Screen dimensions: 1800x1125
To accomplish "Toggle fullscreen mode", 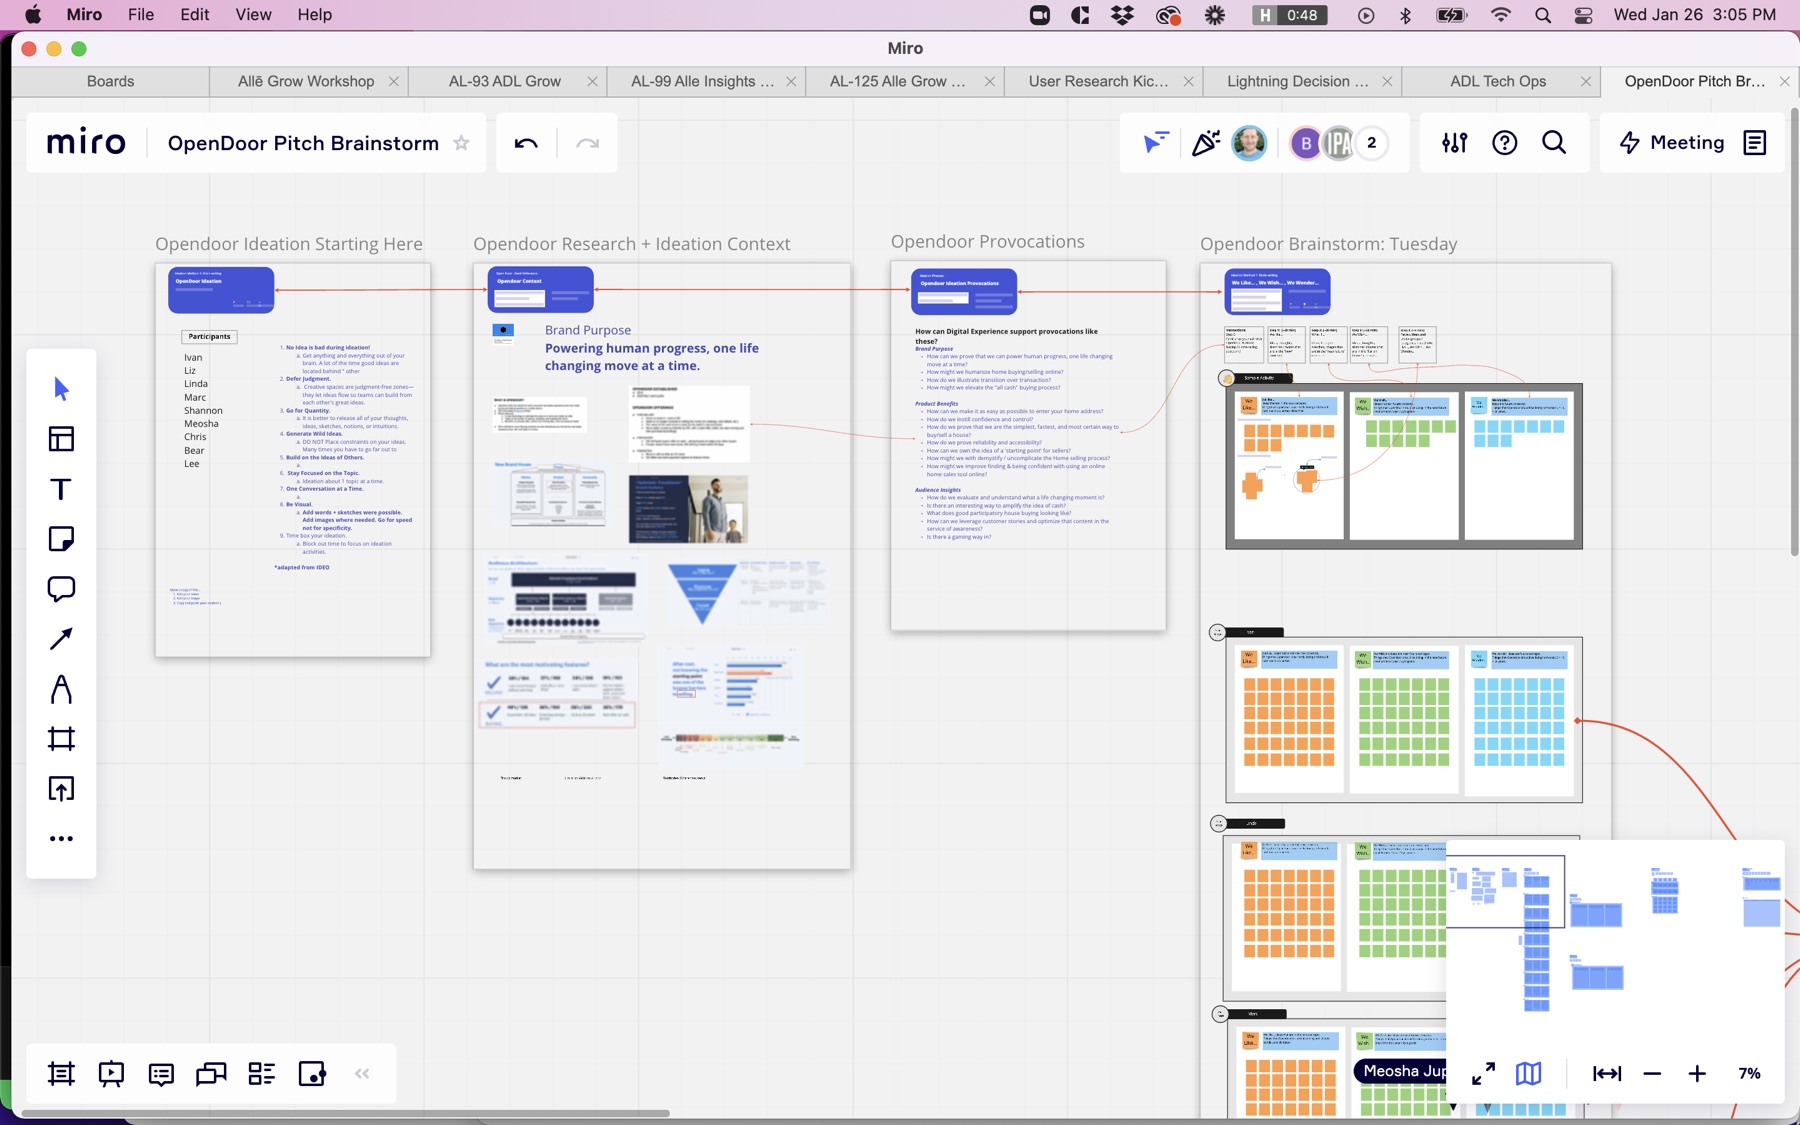I will (x=1483, y=1074).
